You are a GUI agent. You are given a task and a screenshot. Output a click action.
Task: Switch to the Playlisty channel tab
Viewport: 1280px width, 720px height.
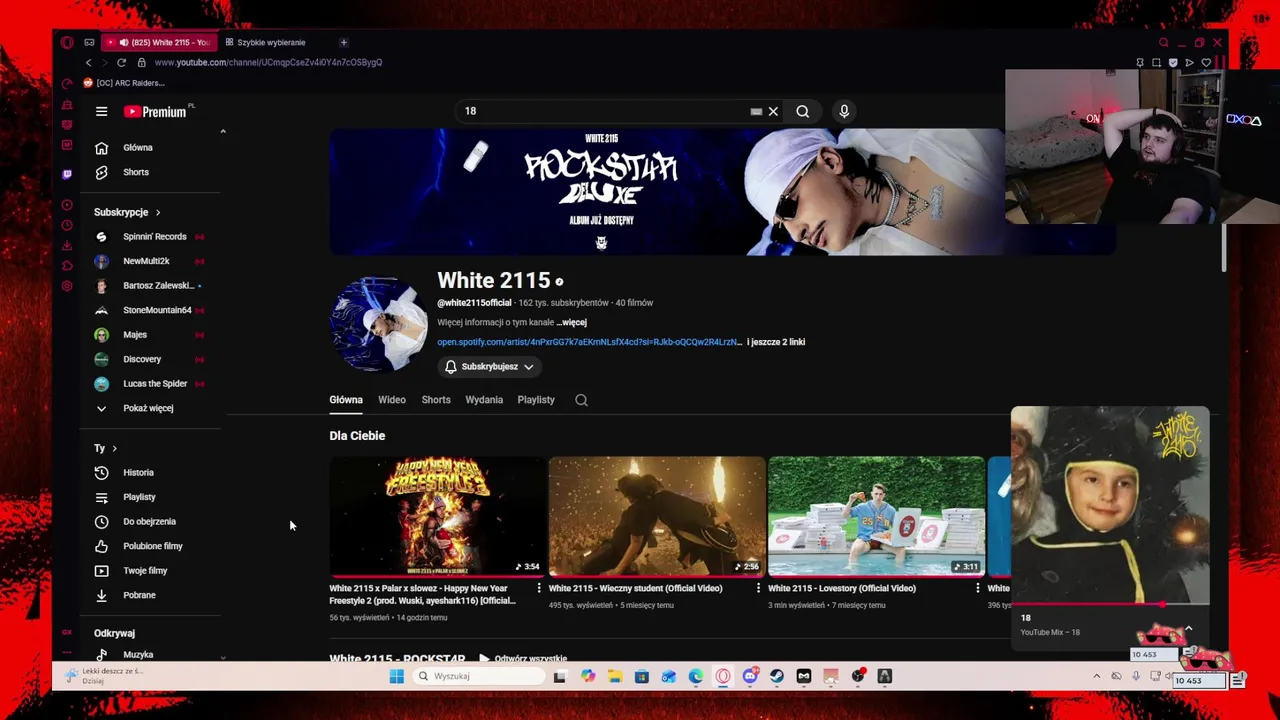pyautogui.click(x=536, y=400)
